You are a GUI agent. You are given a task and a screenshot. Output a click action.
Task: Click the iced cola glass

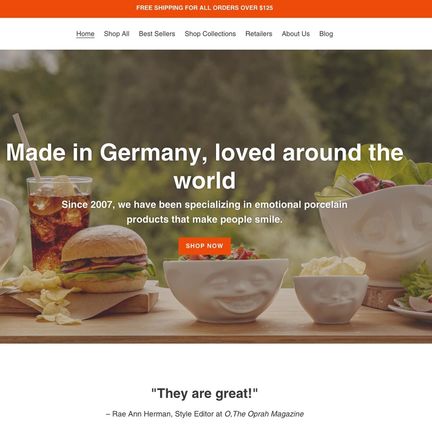coord(58,222)
